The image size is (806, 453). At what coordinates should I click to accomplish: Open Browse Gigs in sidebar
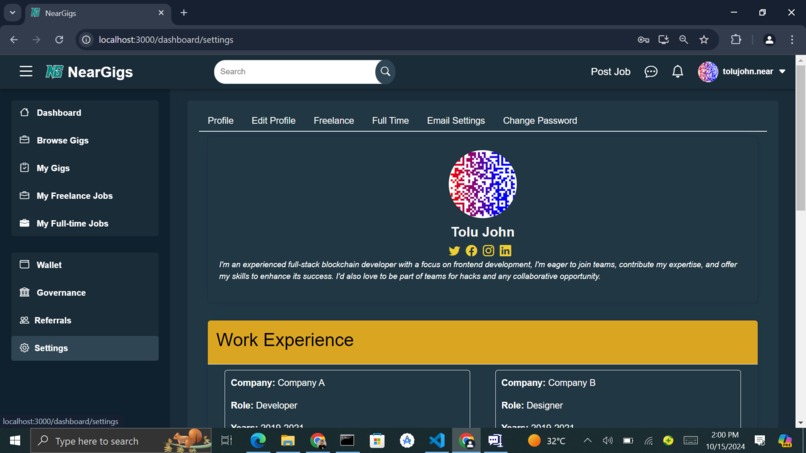coord(85,140)
